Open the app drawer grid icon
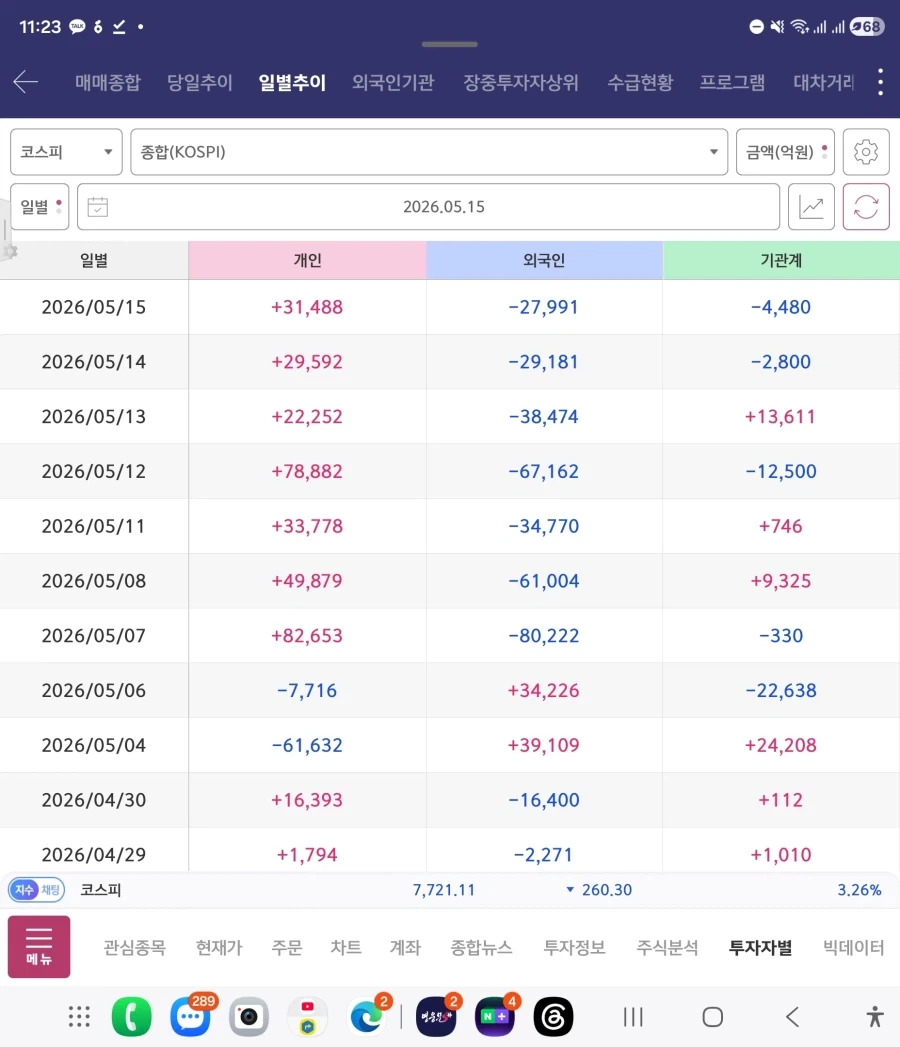Image resolution: width=900 pixels, height=1047 pixels. coord(79,1017)
